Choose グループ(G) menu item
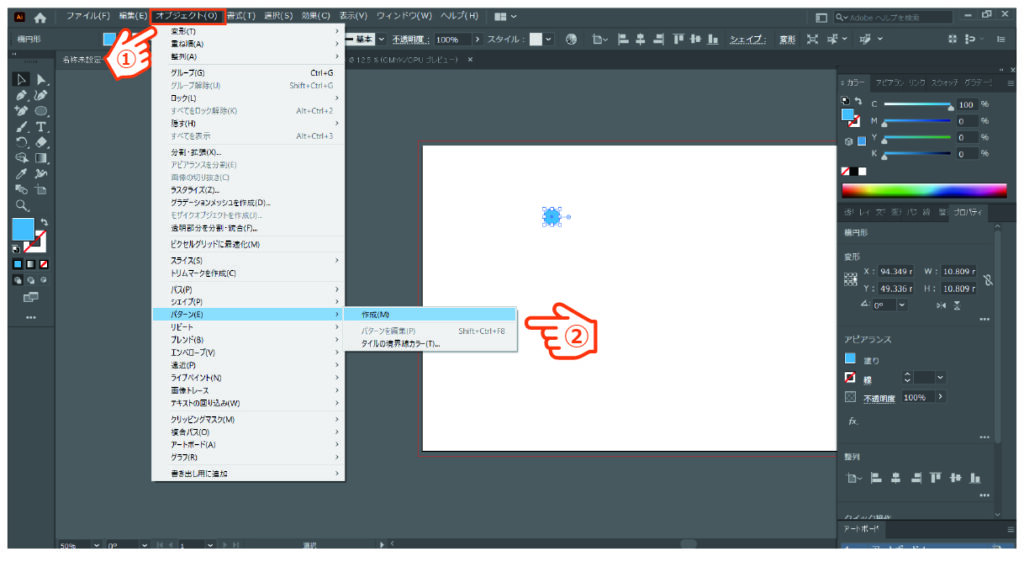1024x583 pixels. pyautogui.click(x=248, y=73)
